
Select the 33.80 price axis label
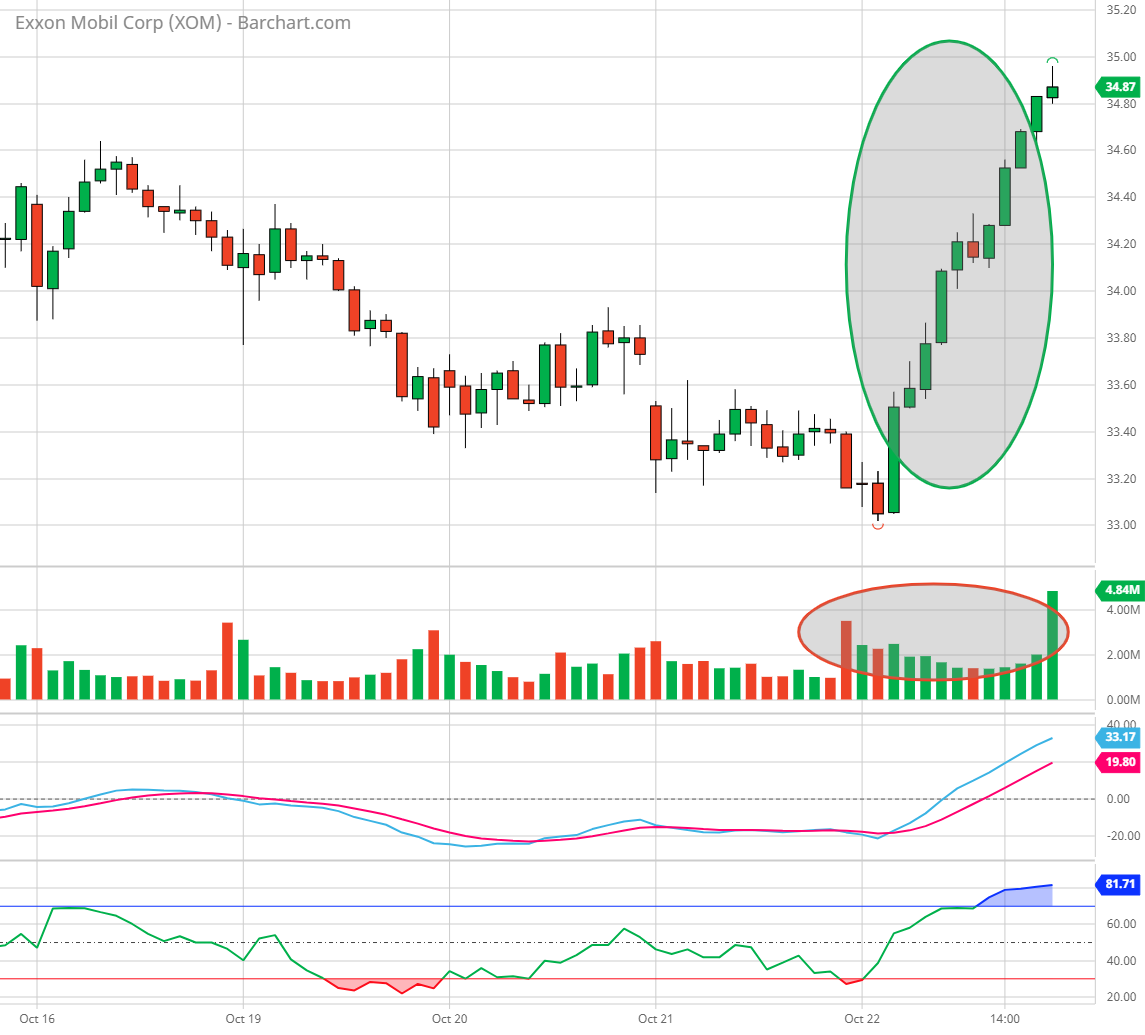[1121, 338]
